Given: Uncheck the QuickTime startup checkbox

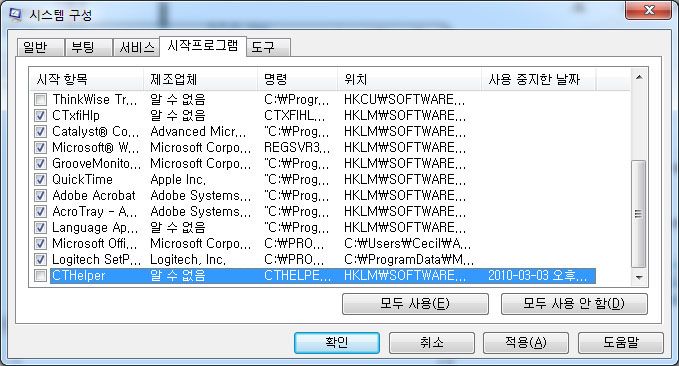Looking at the screenshot, I should coord(40,180).
